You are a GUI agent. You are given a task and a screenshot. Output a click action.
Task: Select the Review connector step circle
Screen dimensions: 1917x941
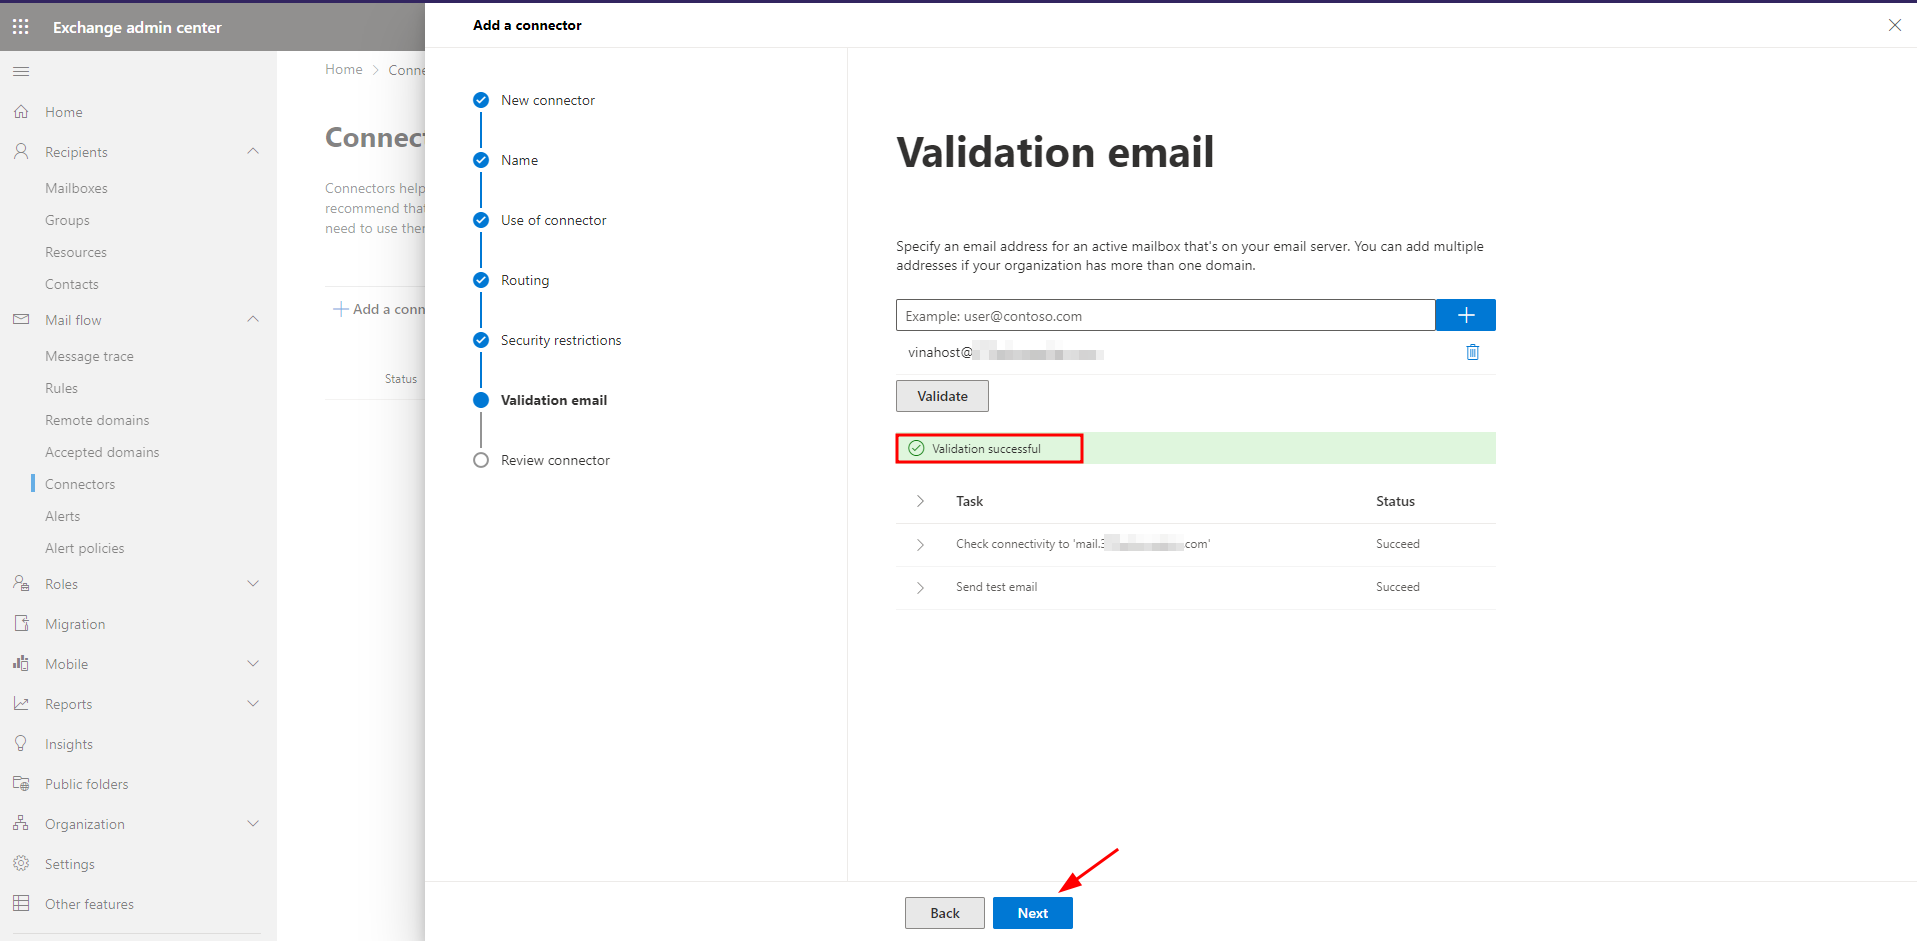[x=481, y=460]
